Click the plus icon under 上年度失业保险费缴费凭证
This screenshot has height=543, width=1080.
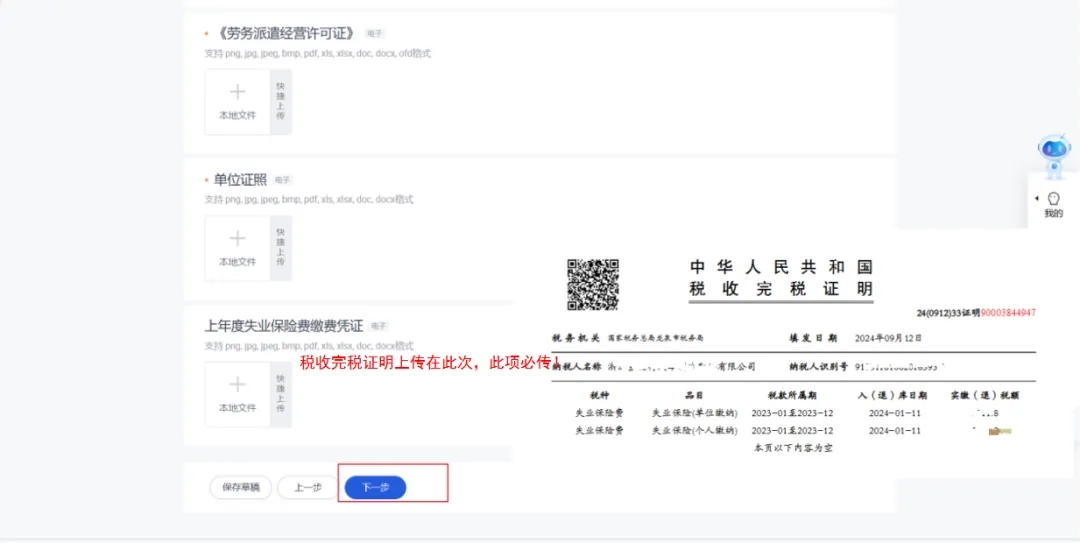(237, 385)
